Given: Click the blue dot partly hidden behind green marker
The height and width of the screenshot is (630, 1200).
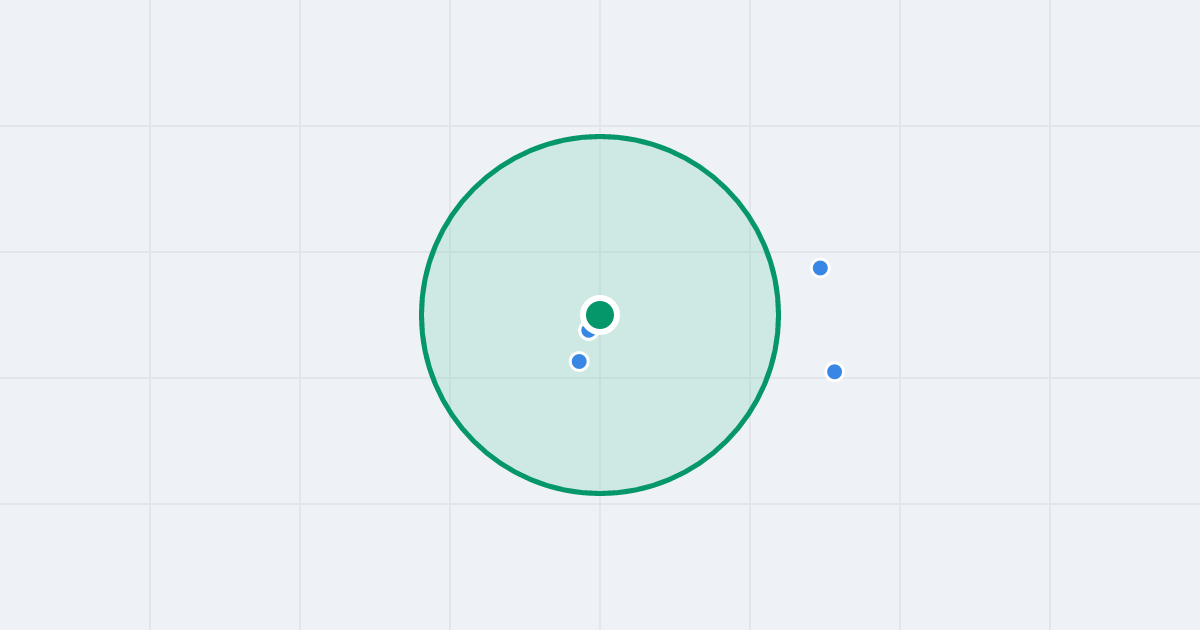Looking at the screenshot, I should pos(585,332).
